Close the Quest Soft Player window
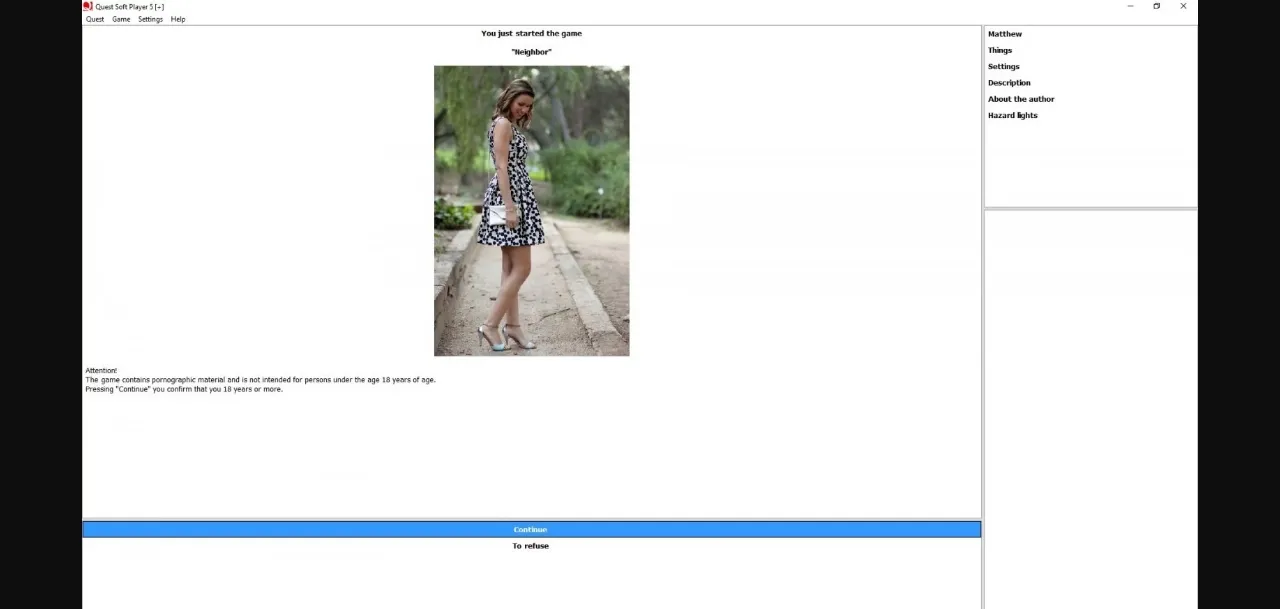 tap(1183, 6)
